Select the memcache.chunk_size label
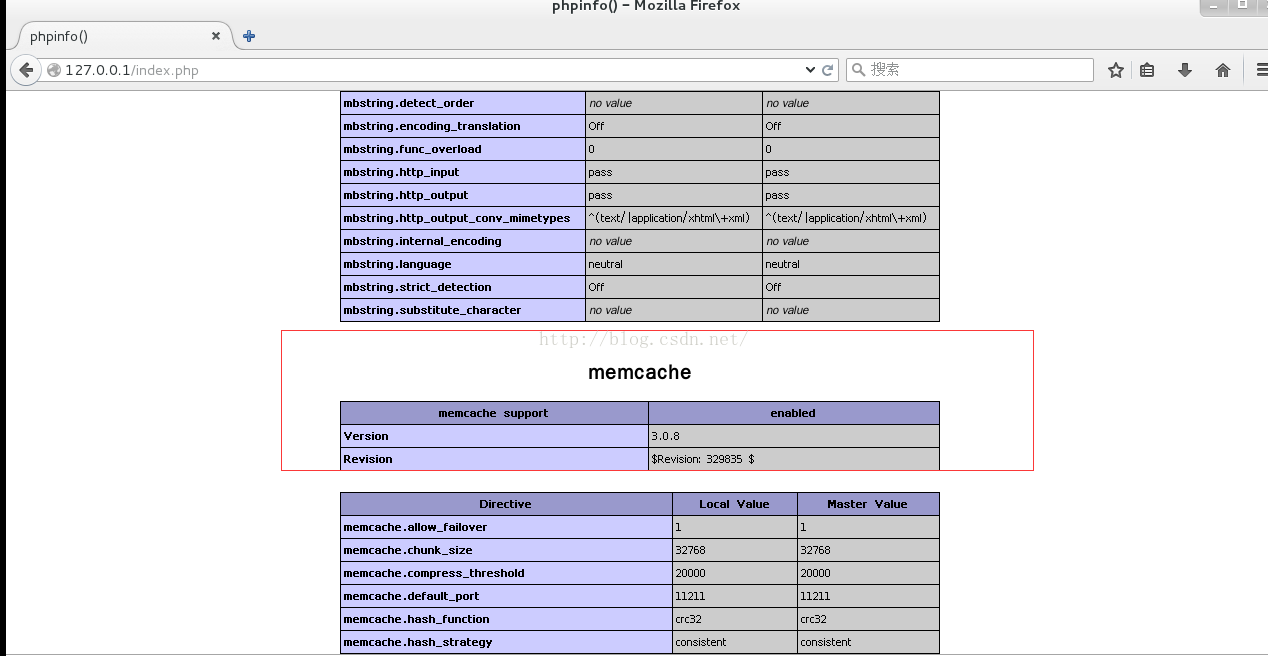 [408, 550]
